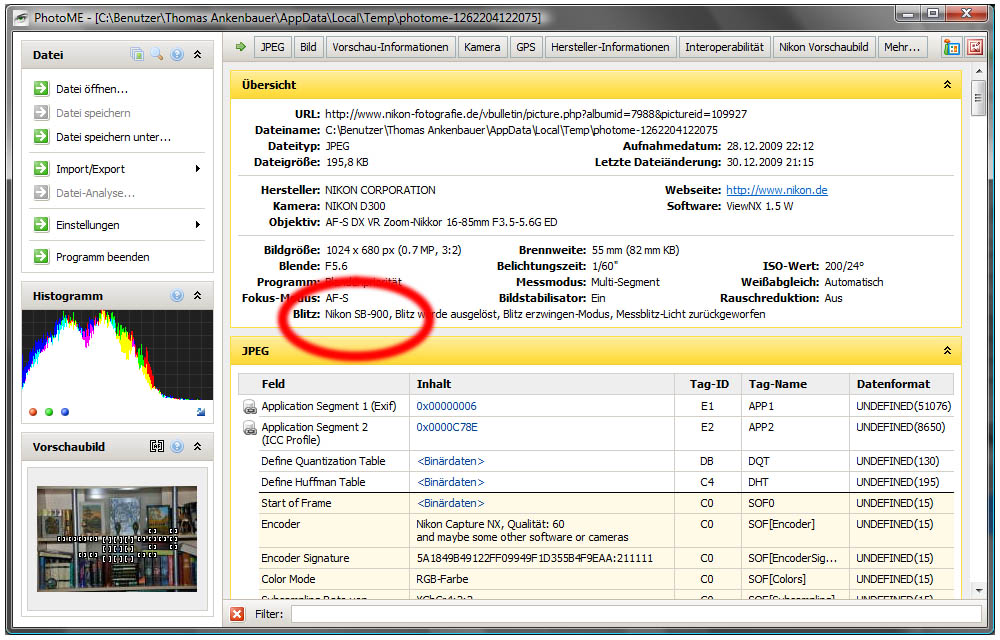Toggle the red histogram channel
The height and width of the screenshot is (640, 1000).
[x=33, y=412]
